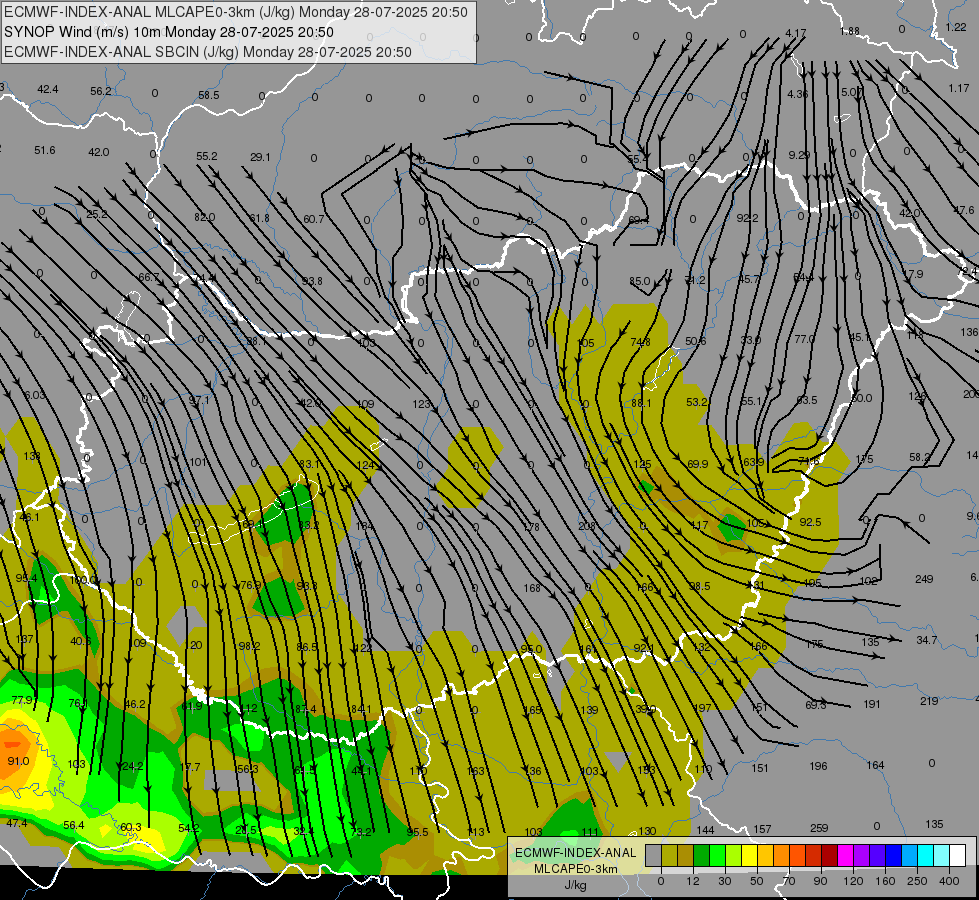Click the map value 92.2
Screen dimensions: 979x900
[x=747, y=218]
